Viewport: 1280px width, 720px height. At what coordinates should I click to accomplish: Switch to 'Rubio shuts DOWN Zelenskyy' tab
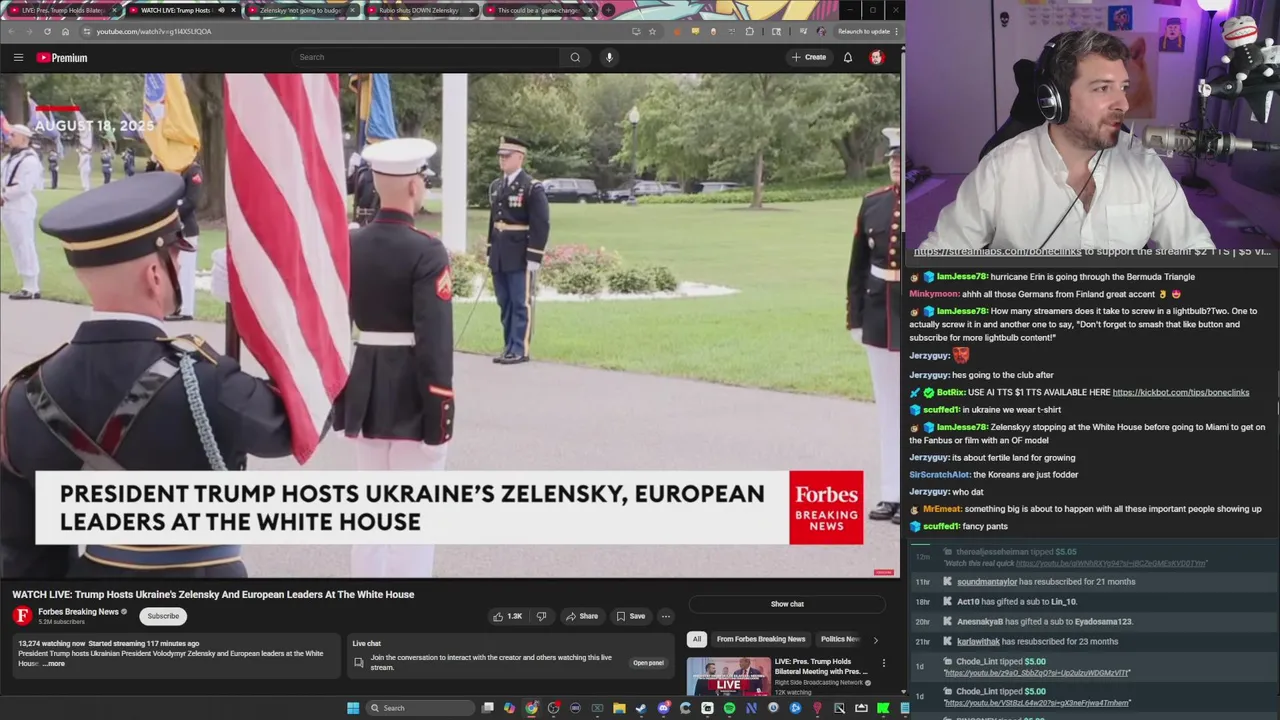pyautogui.click(x=419, y=10)
